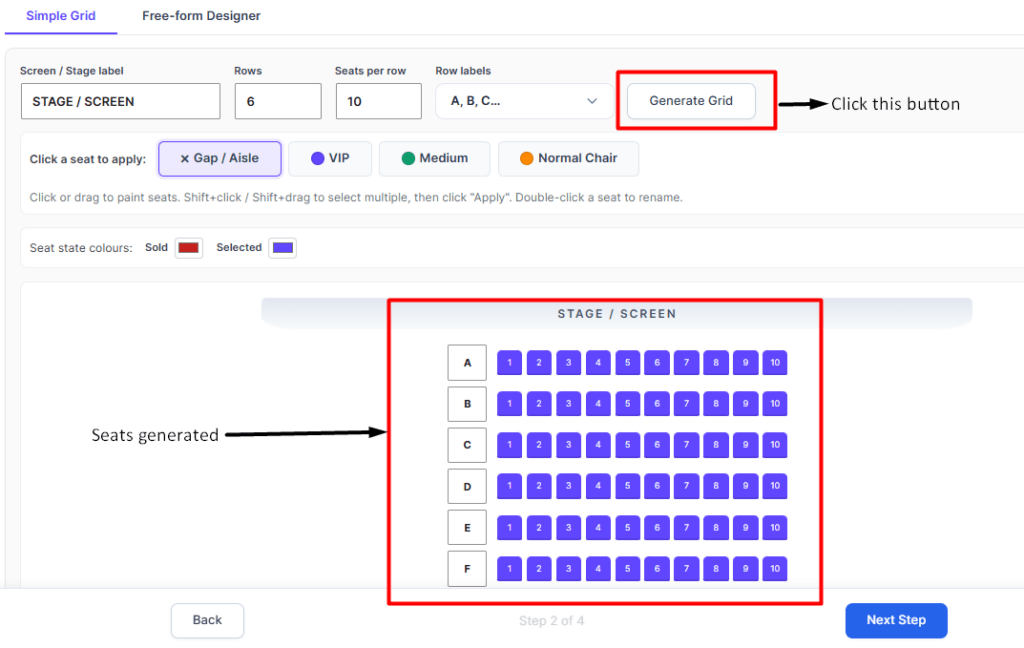Click seat 5 in row E
1024x648 pixels.
click(628, 528)
